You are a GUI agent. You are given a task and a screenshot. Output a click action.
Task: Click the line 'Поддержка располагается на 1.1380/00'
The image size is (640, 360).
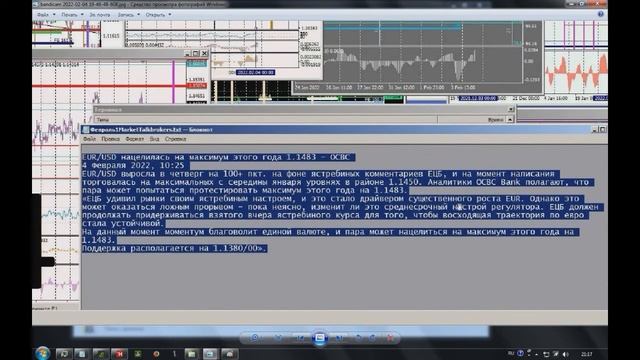click(174, 248)
